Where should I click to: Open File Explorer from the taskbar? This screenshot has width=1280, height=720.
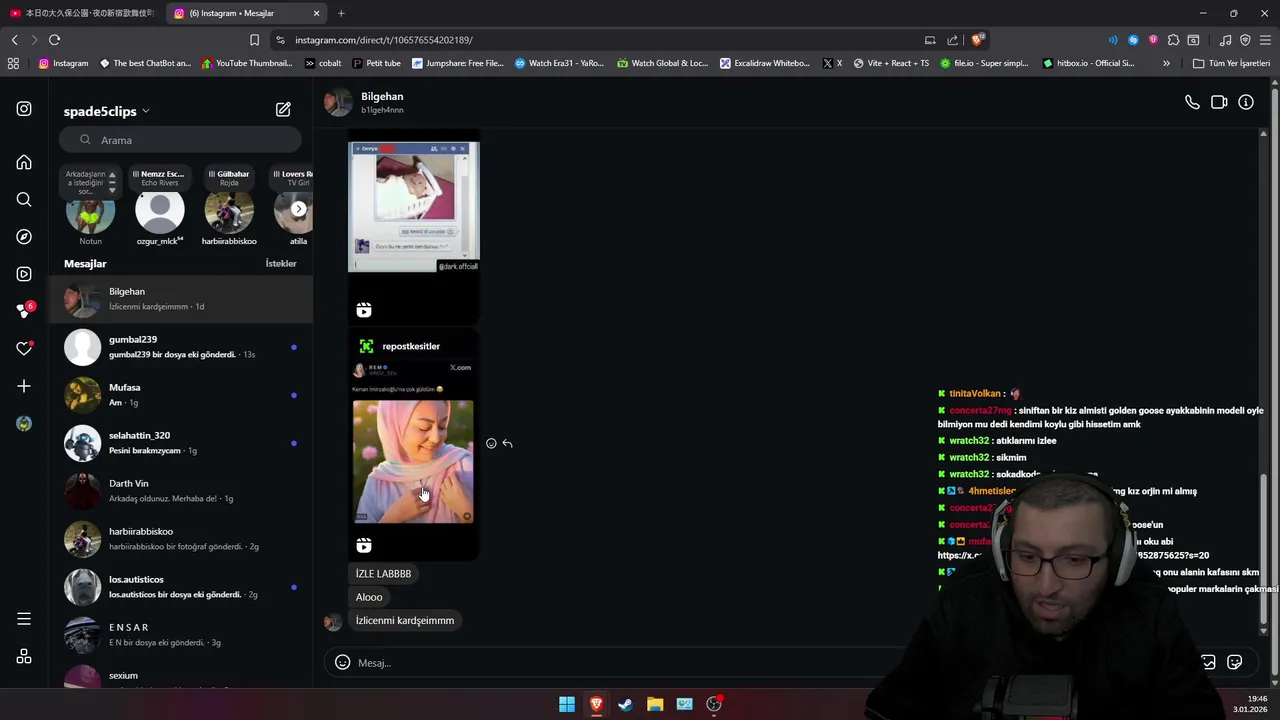point(655,704)
